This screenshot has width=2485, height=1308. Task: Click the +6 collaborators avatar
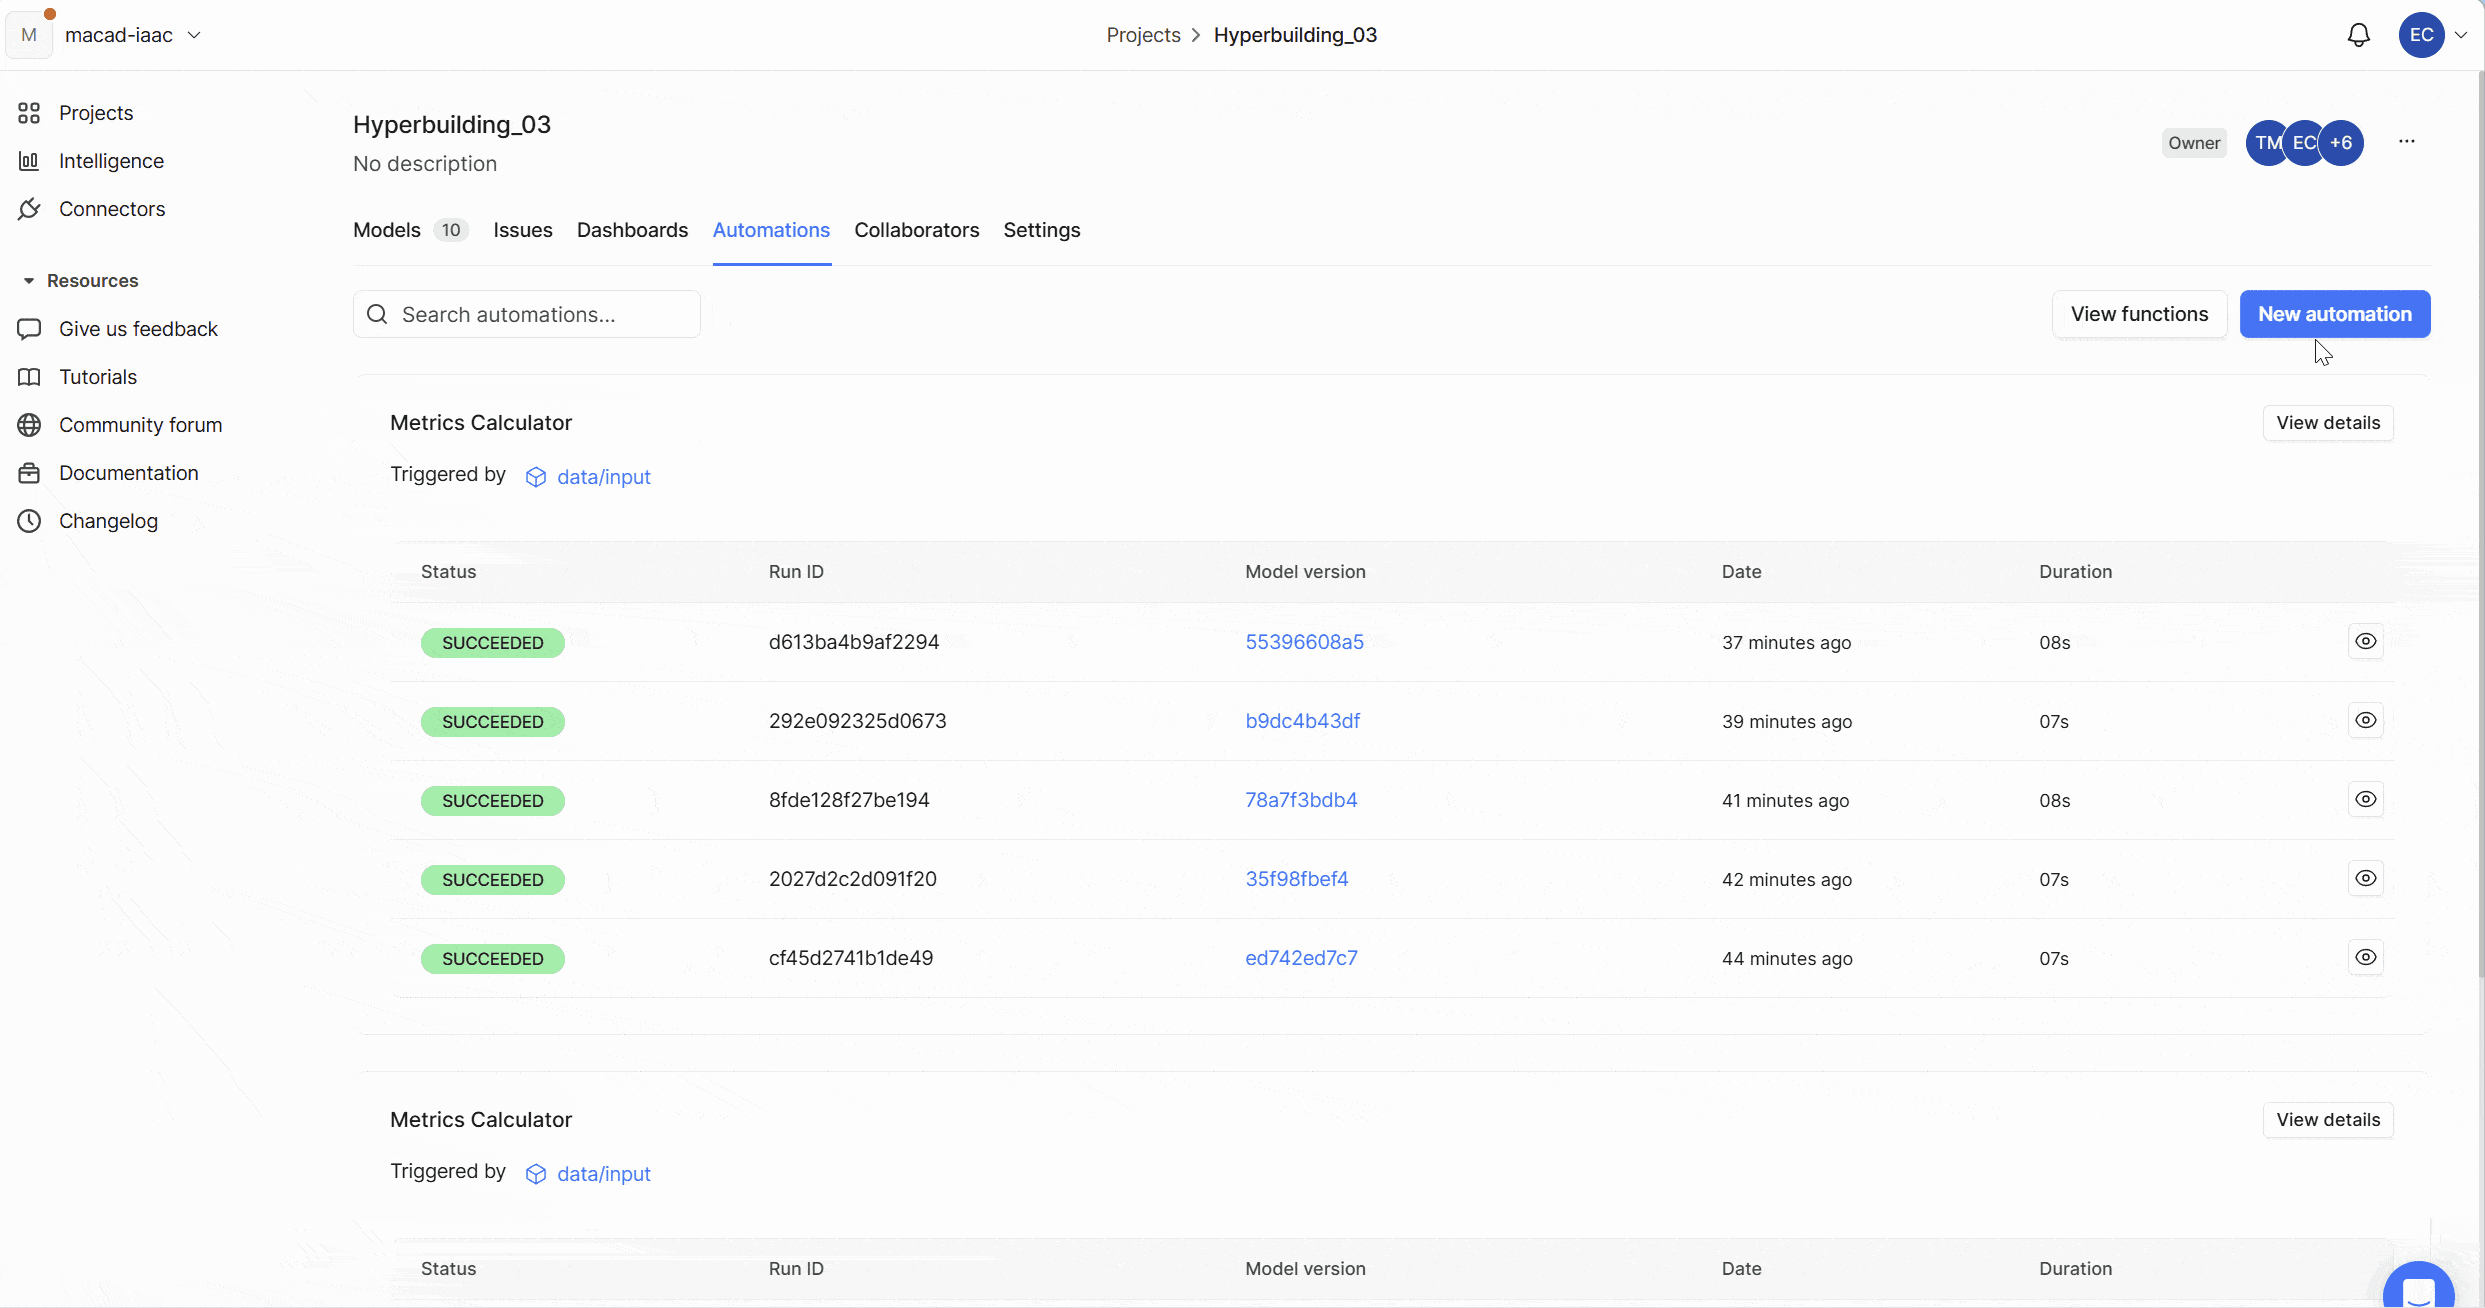point(2341,143)
